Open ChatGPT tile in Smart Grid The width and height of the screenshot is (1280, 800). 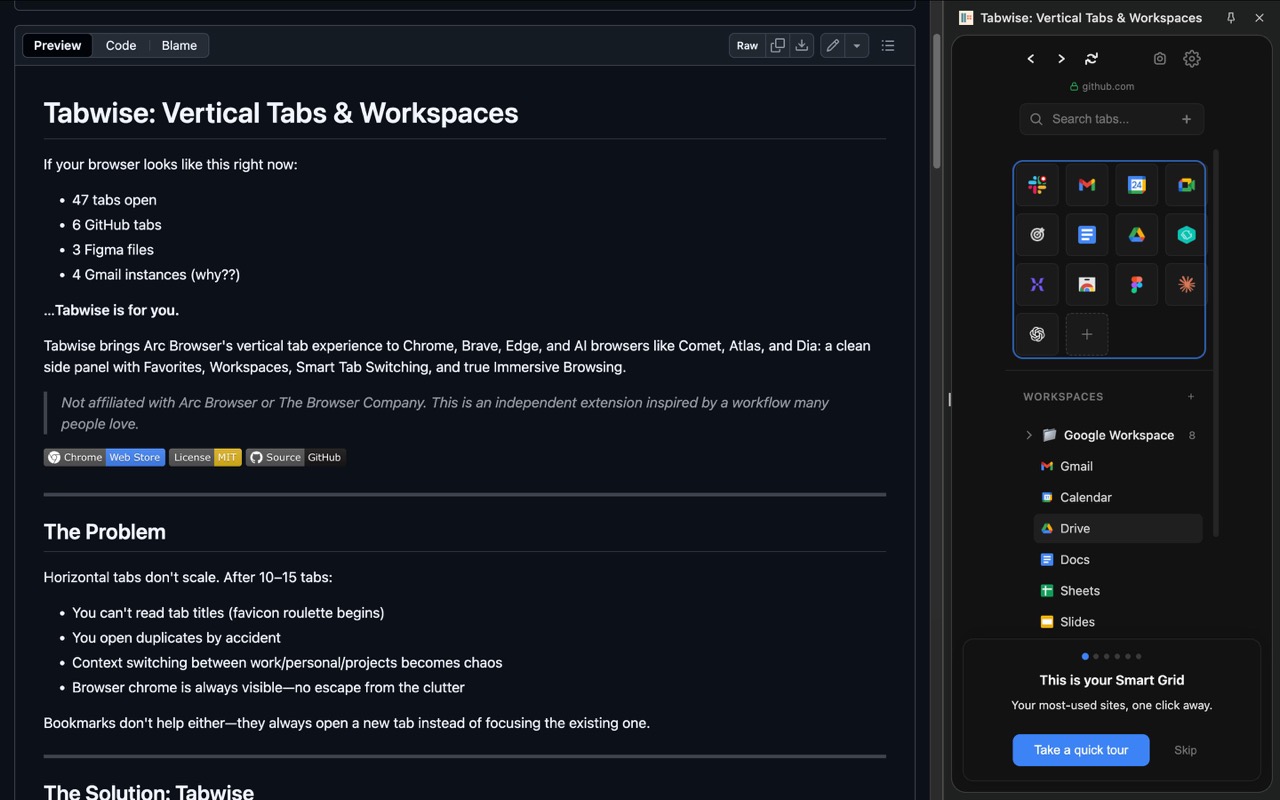[1037, 335]
